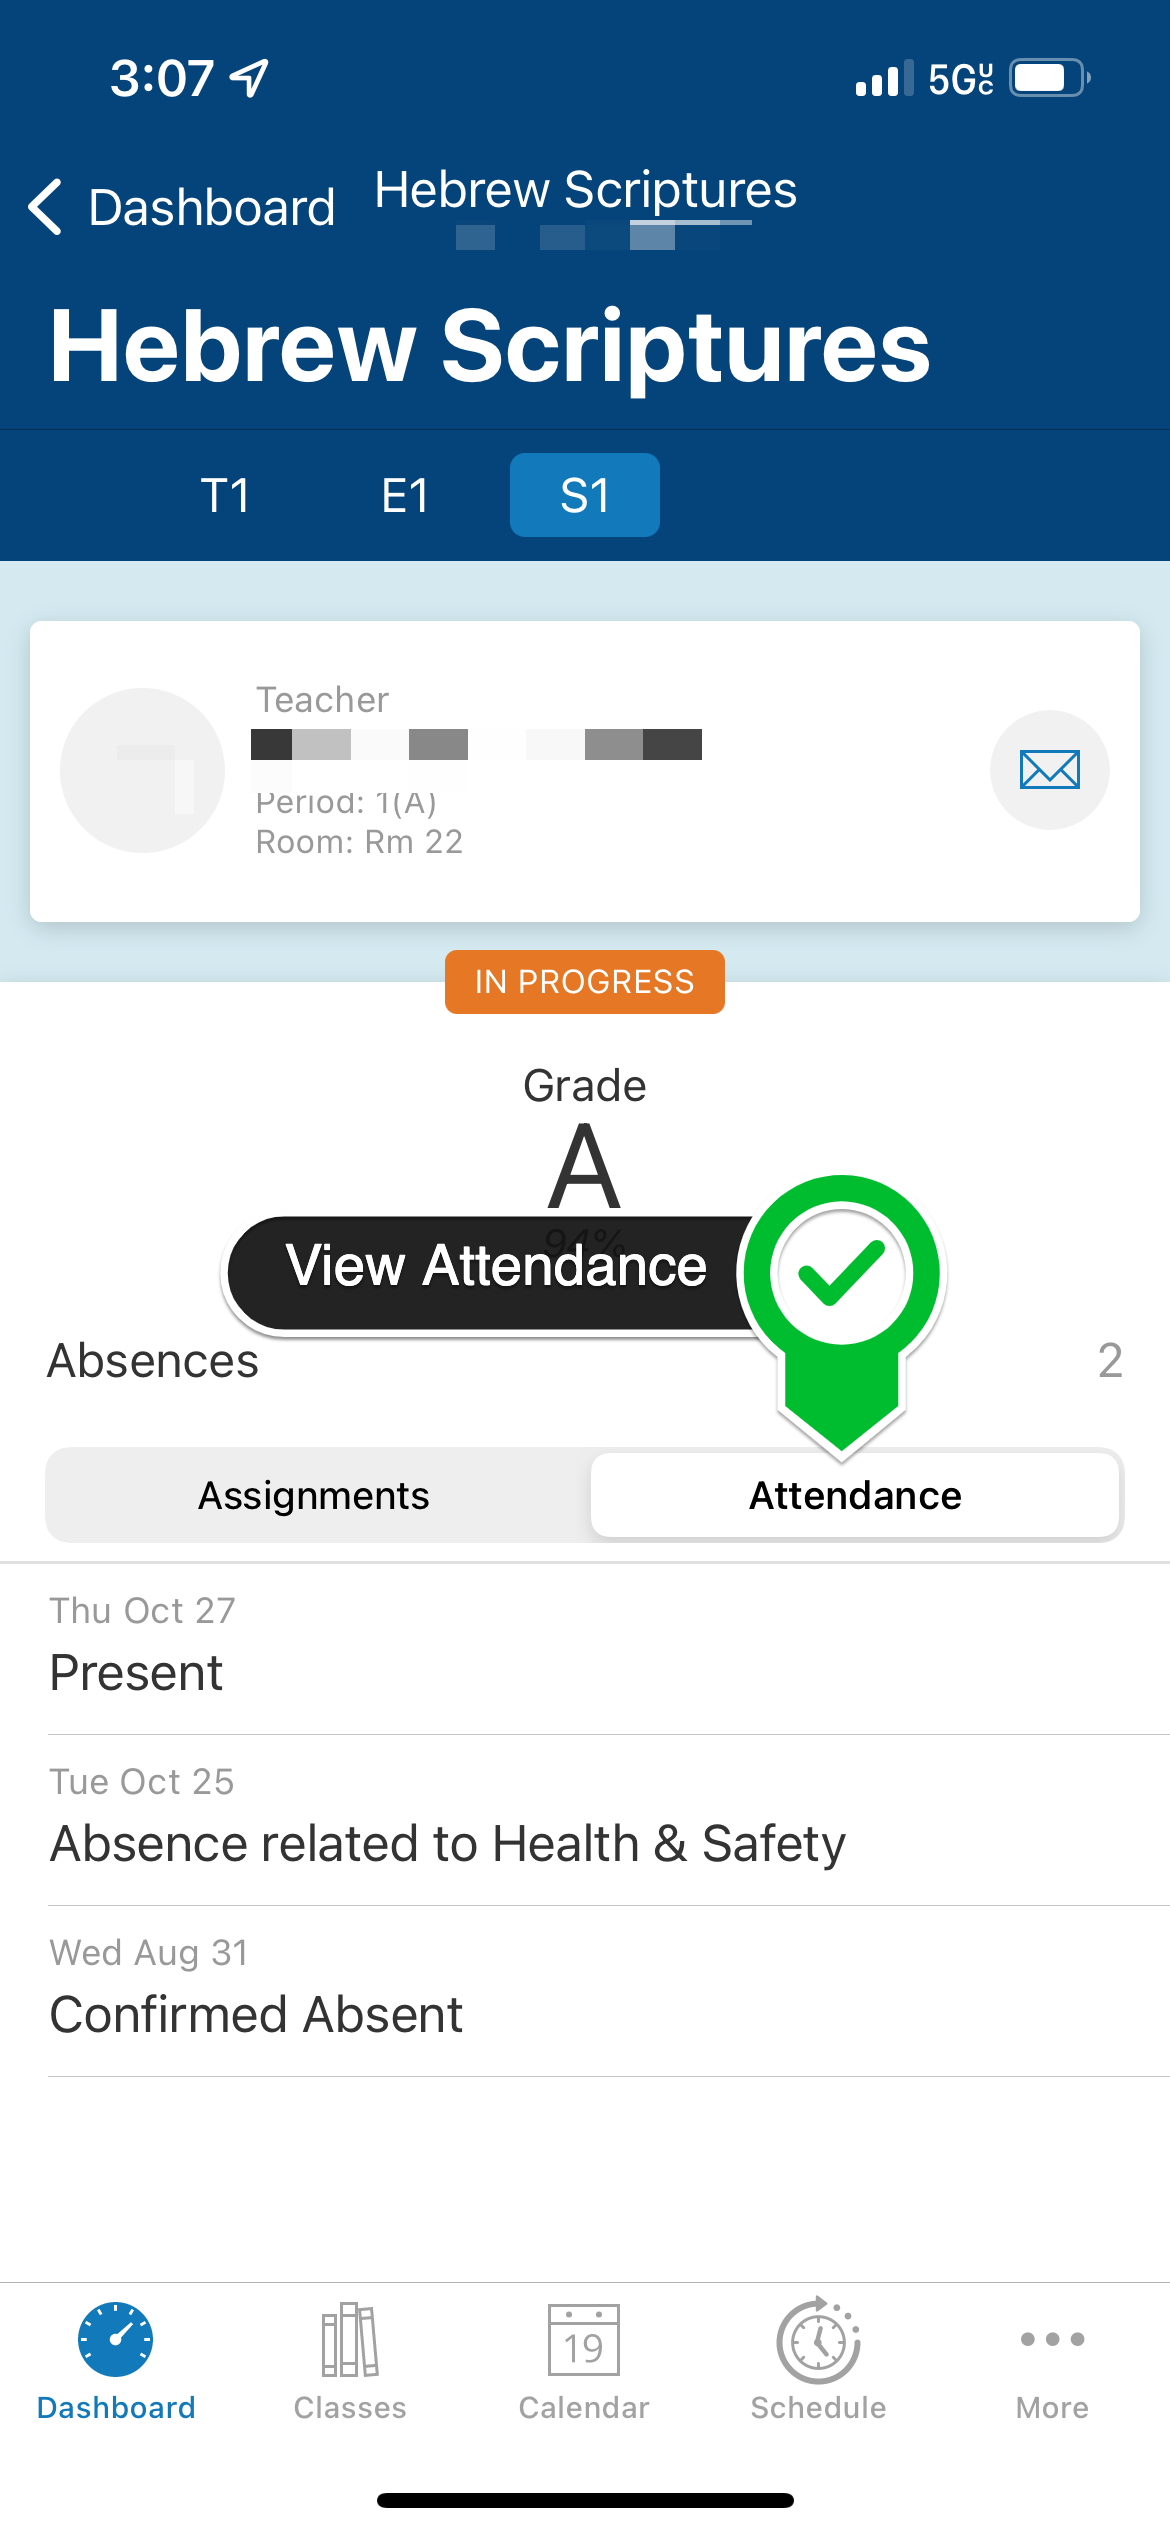The height and width of the screenshot is (2532, 1170).
Task: Go back to Dashboard text link
Action: click(212, 207)
